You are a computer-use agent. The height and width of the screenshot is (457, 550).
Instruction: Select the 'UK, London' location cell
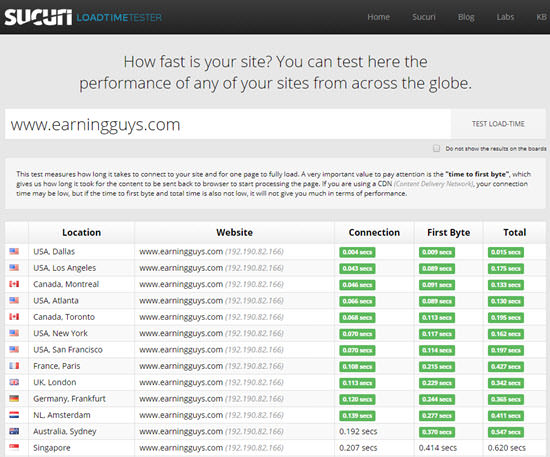(x=81, y=382)
